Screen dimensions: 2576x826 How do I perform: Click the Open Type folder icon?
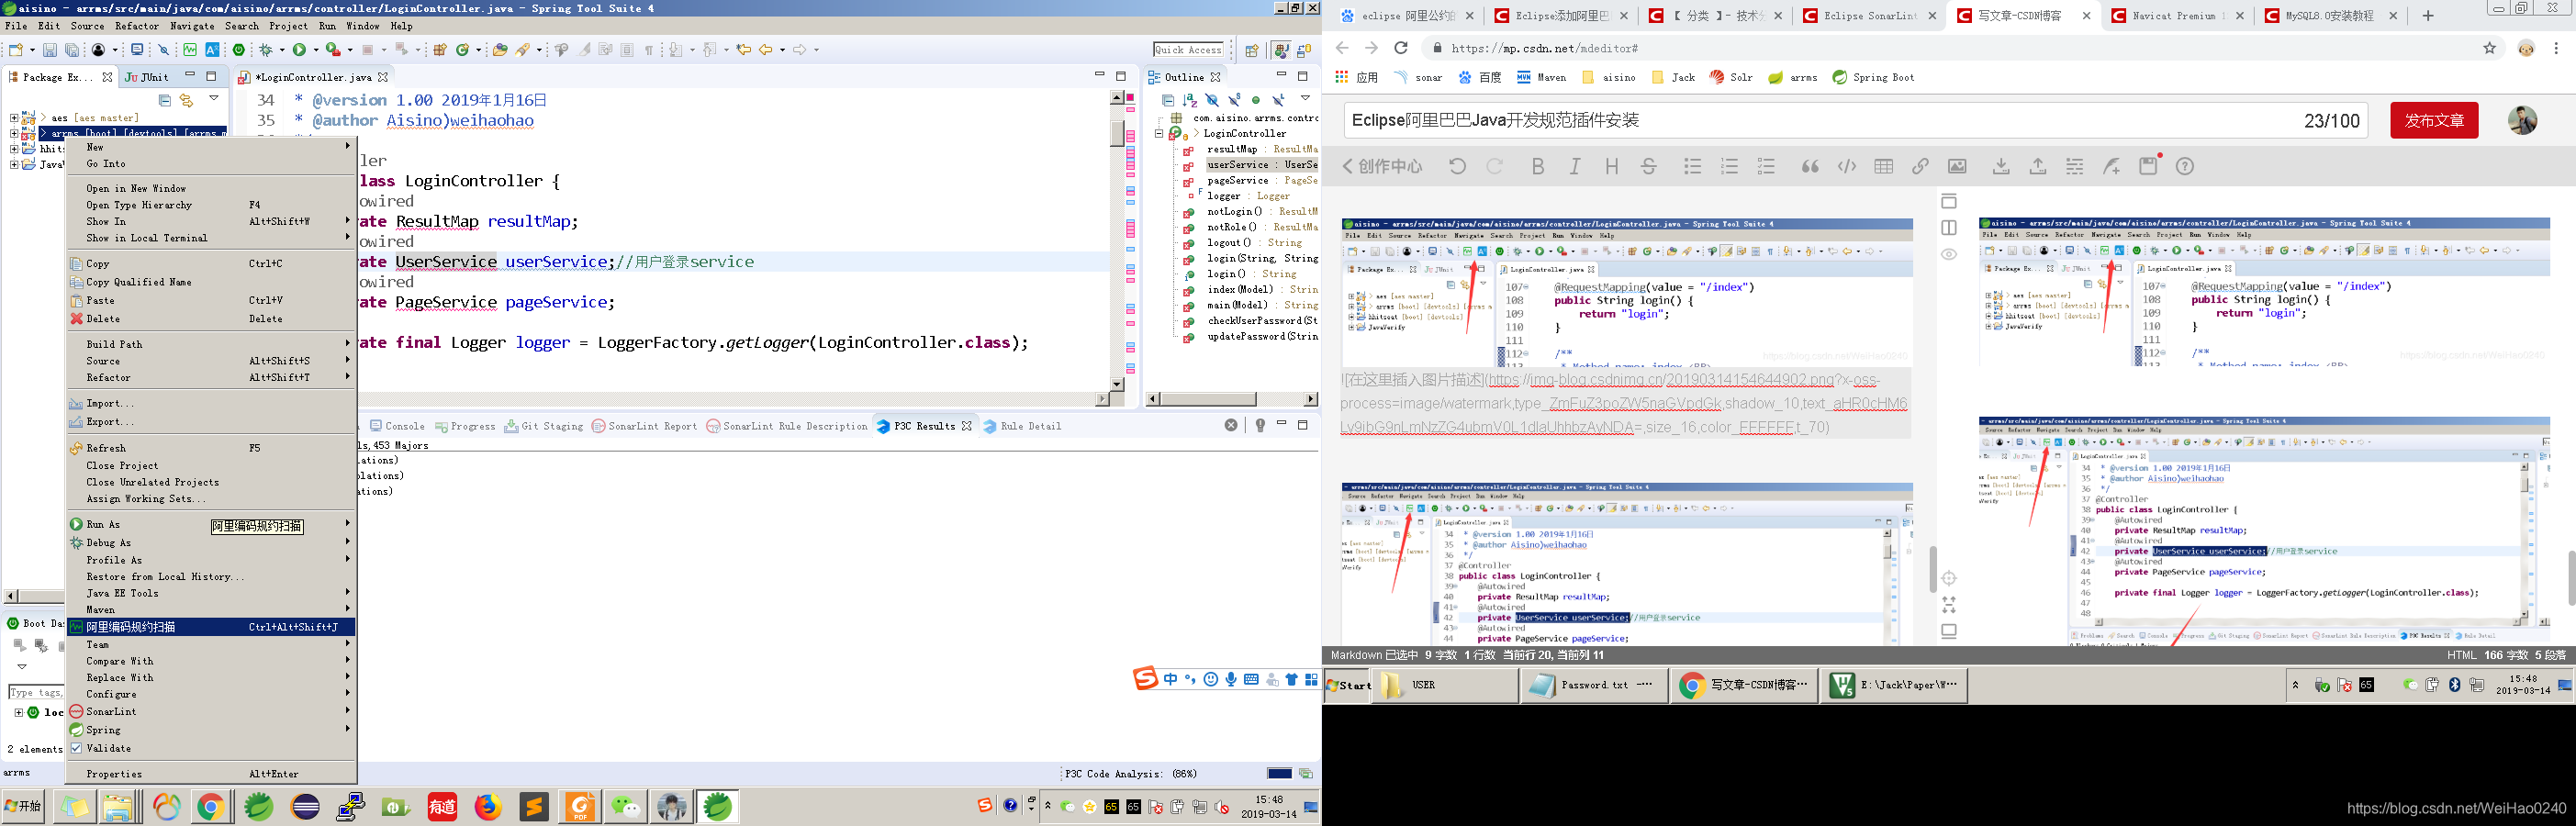click(500, 49)
